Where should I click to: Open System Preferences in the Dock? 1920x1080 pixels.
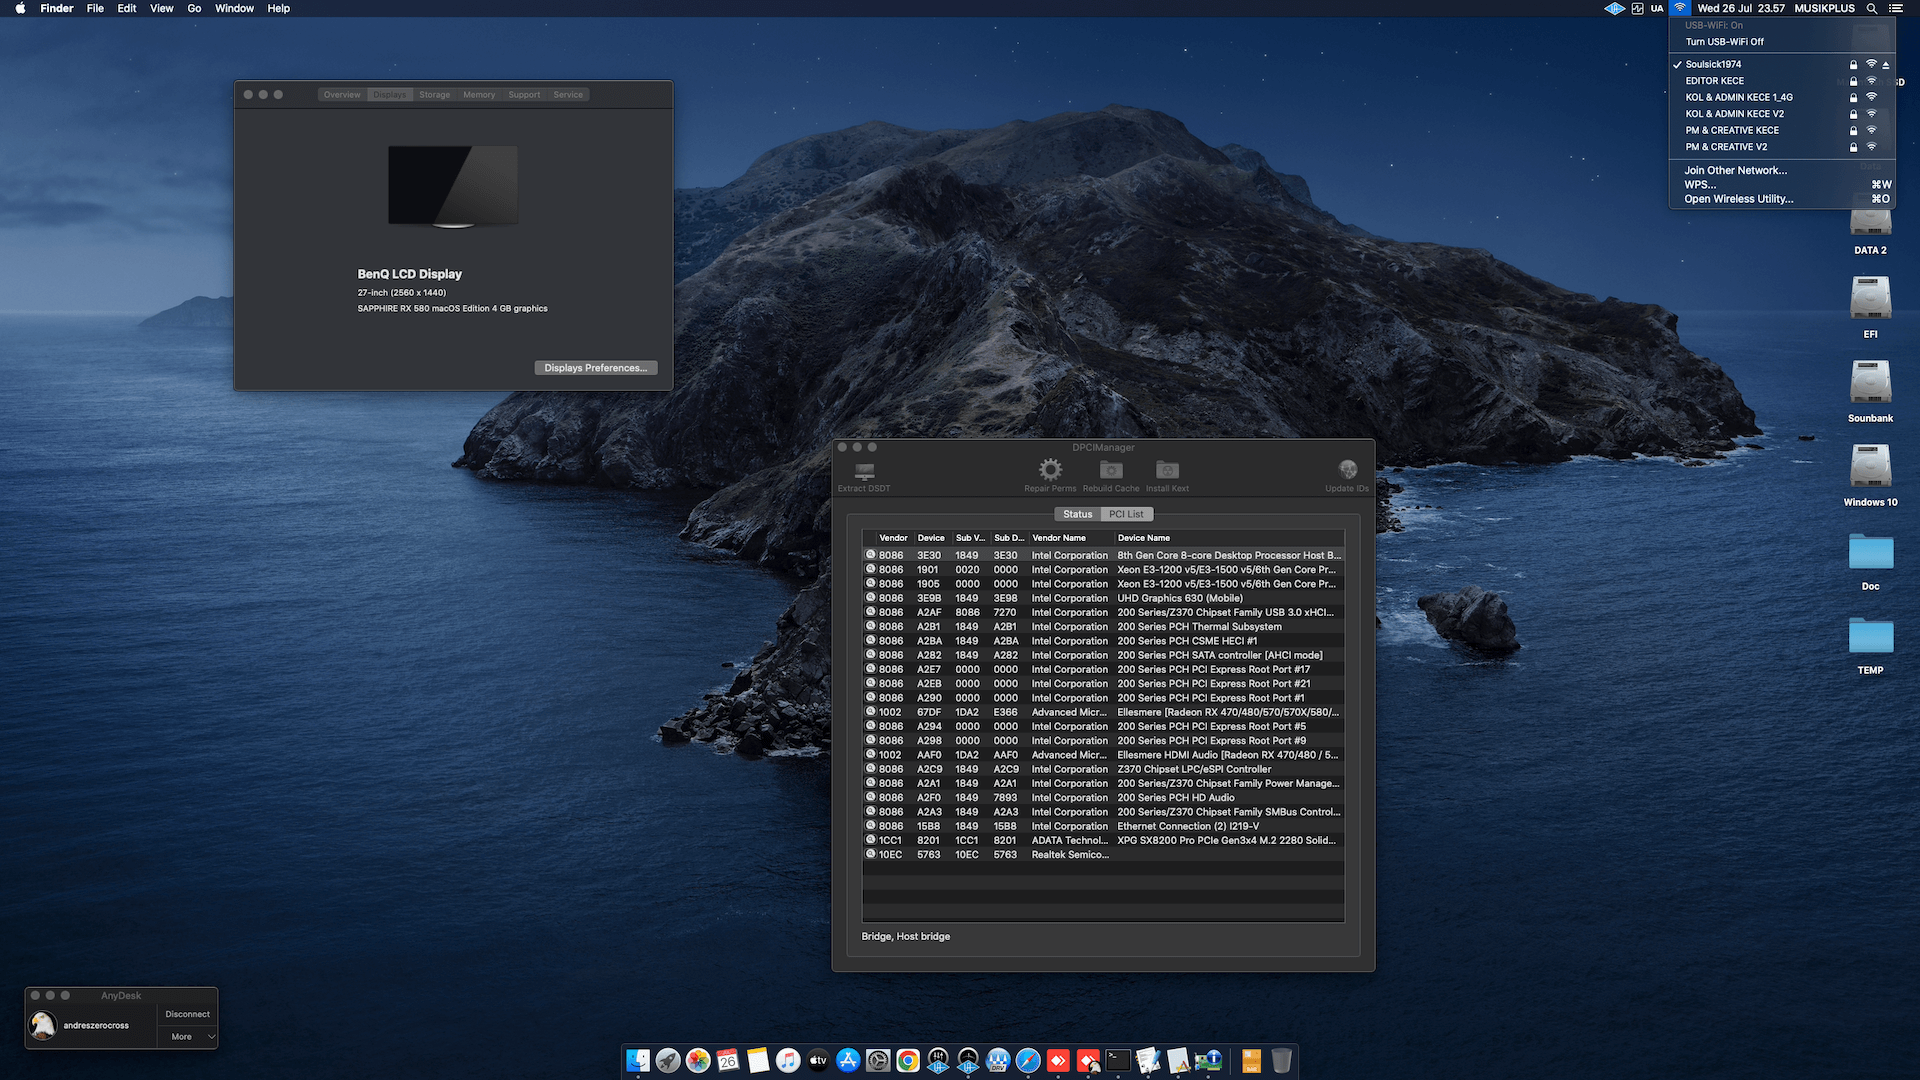(x=878, y=1060)
